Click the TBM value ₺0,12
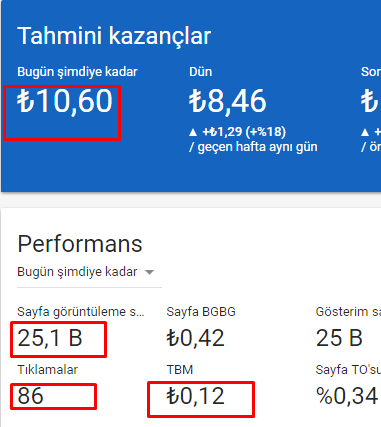Image resolution: width=381 pixels, height=427 pixels. tap(195, 396)
